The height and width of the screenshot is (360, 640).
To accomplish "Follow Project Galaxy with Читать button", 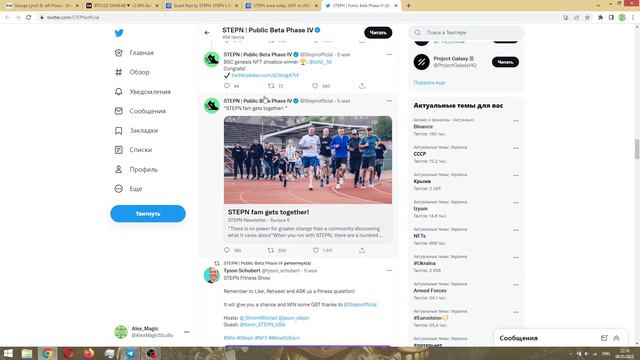I will (x=505, y=62).
